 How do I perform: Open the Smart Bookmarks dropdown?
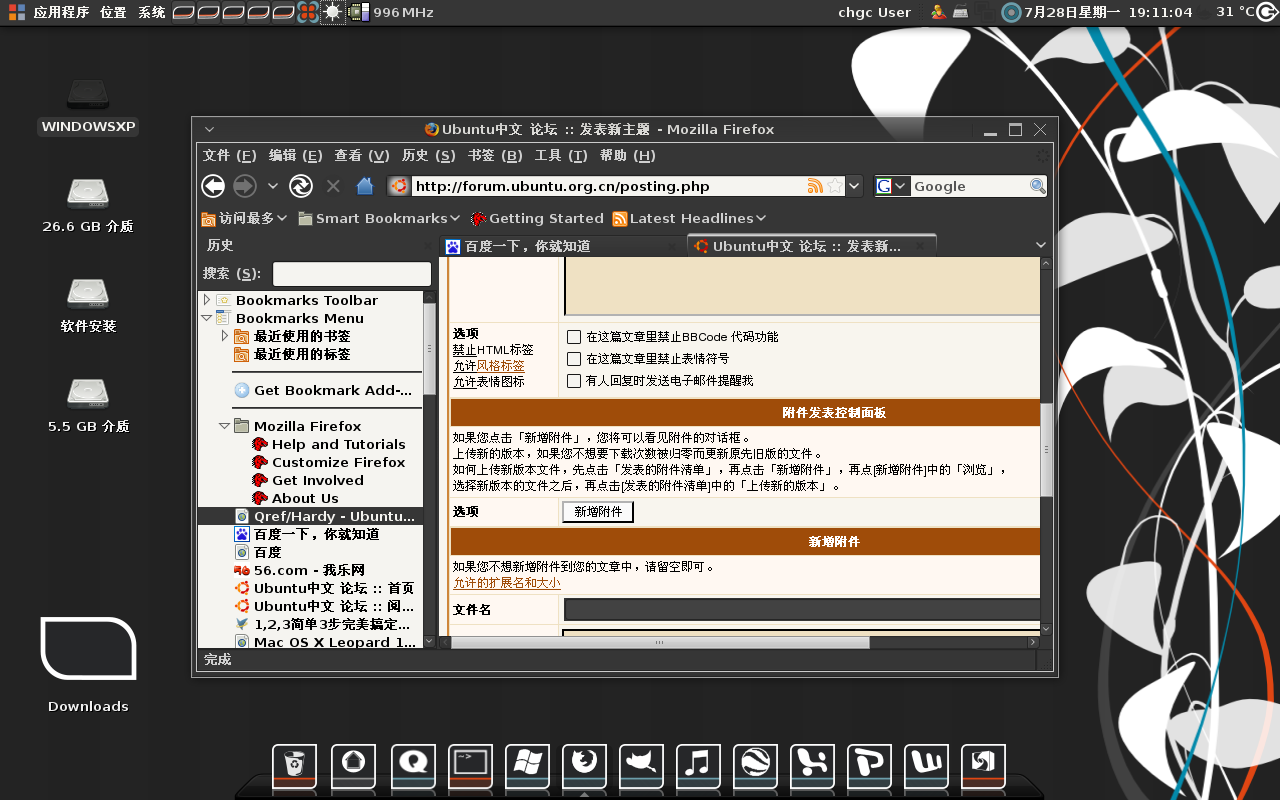379,218
